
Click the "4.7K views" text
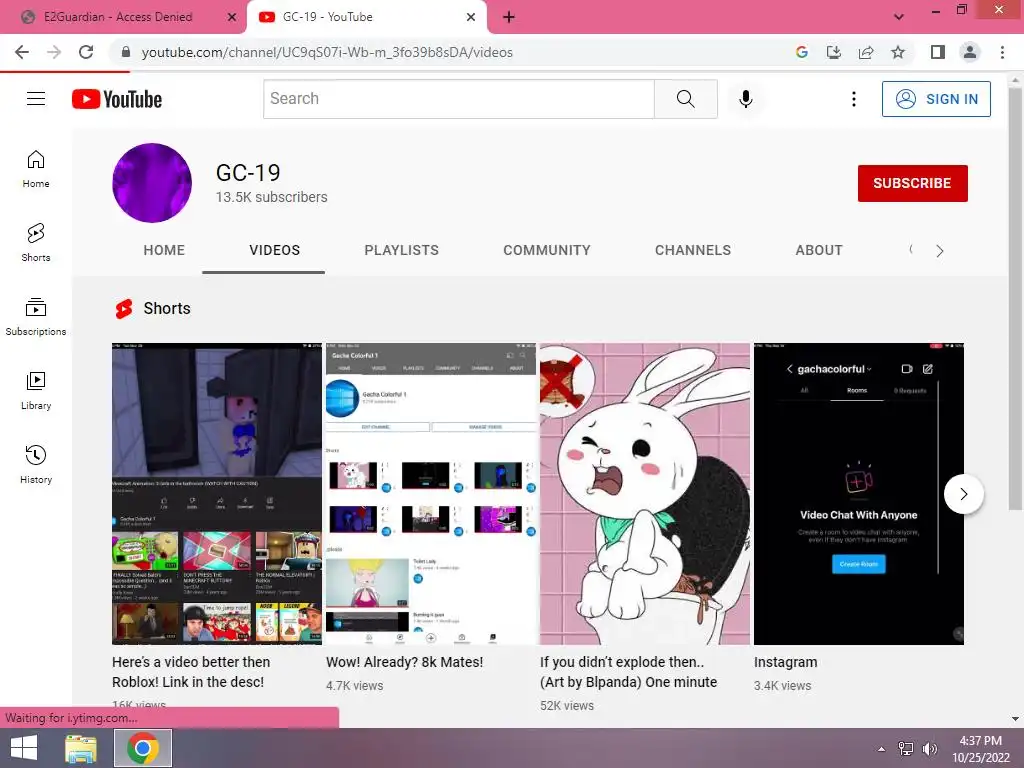pos(355,686)
